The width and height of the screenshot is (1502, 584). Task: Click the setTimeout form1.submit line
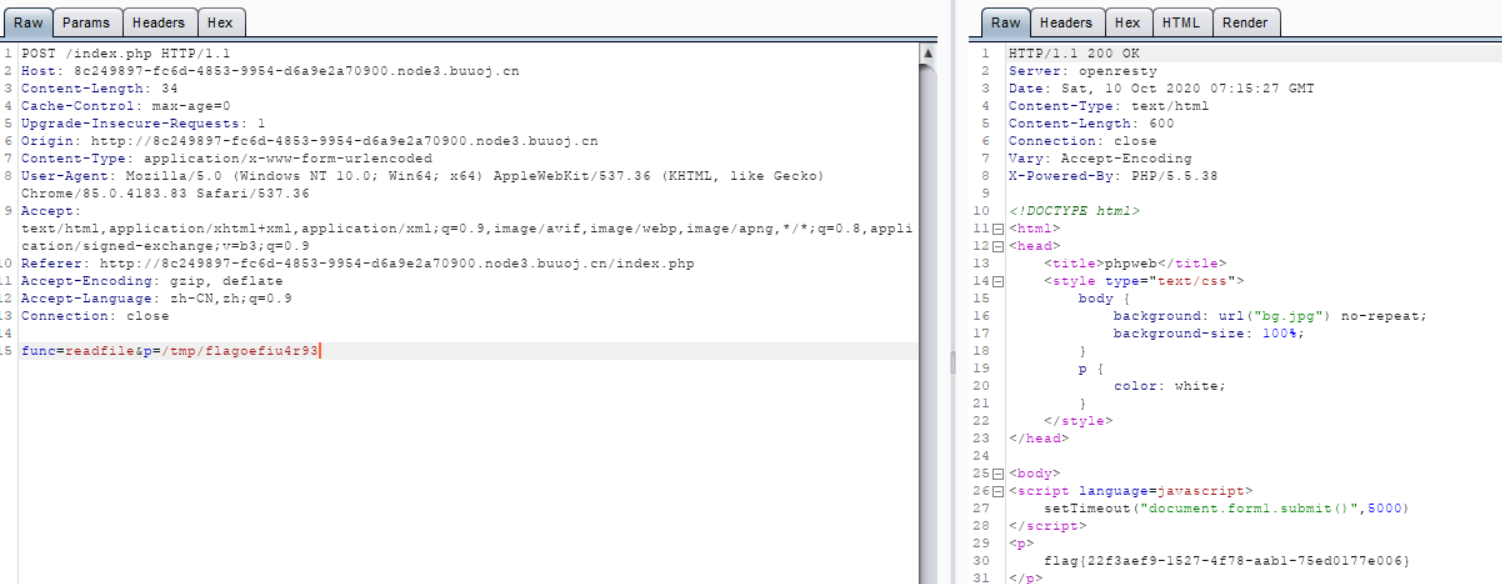(1226, 508)
